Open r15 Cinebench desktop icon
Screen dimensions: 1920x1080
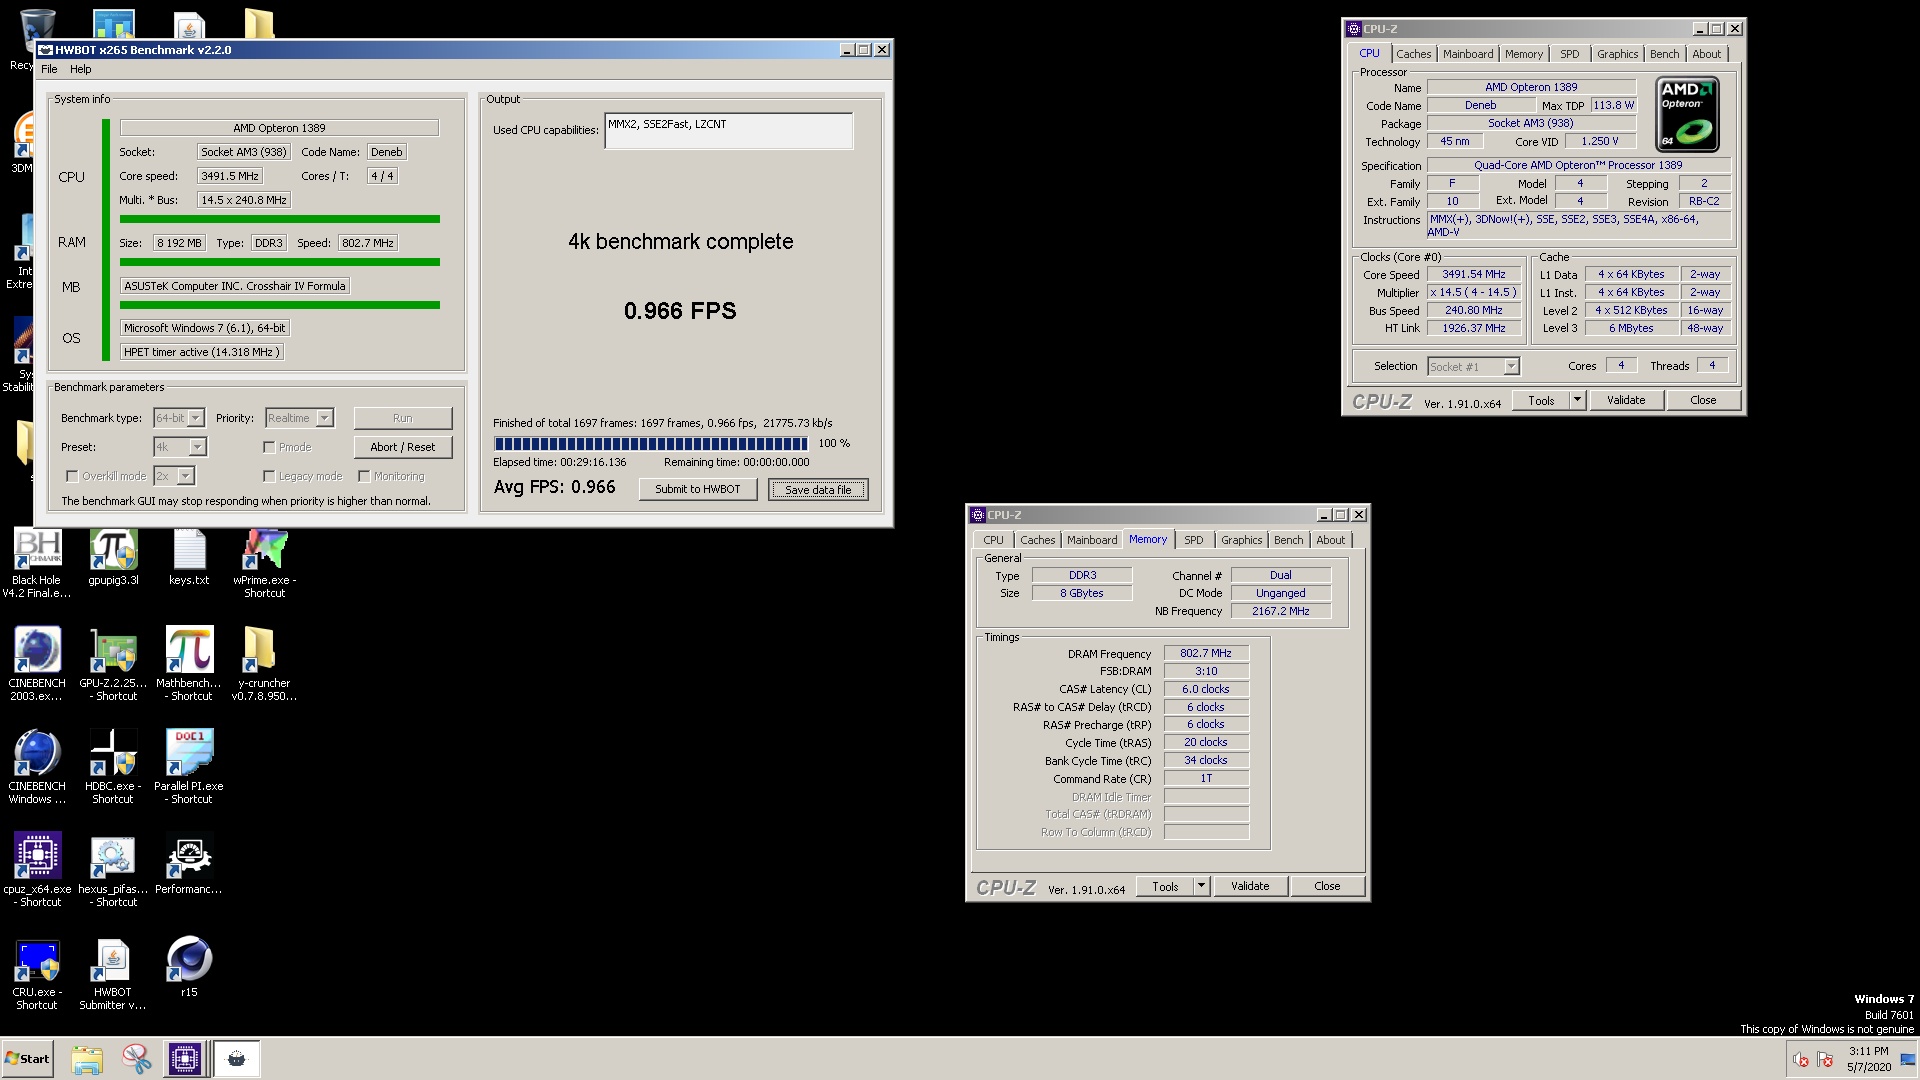click(189, 968)
